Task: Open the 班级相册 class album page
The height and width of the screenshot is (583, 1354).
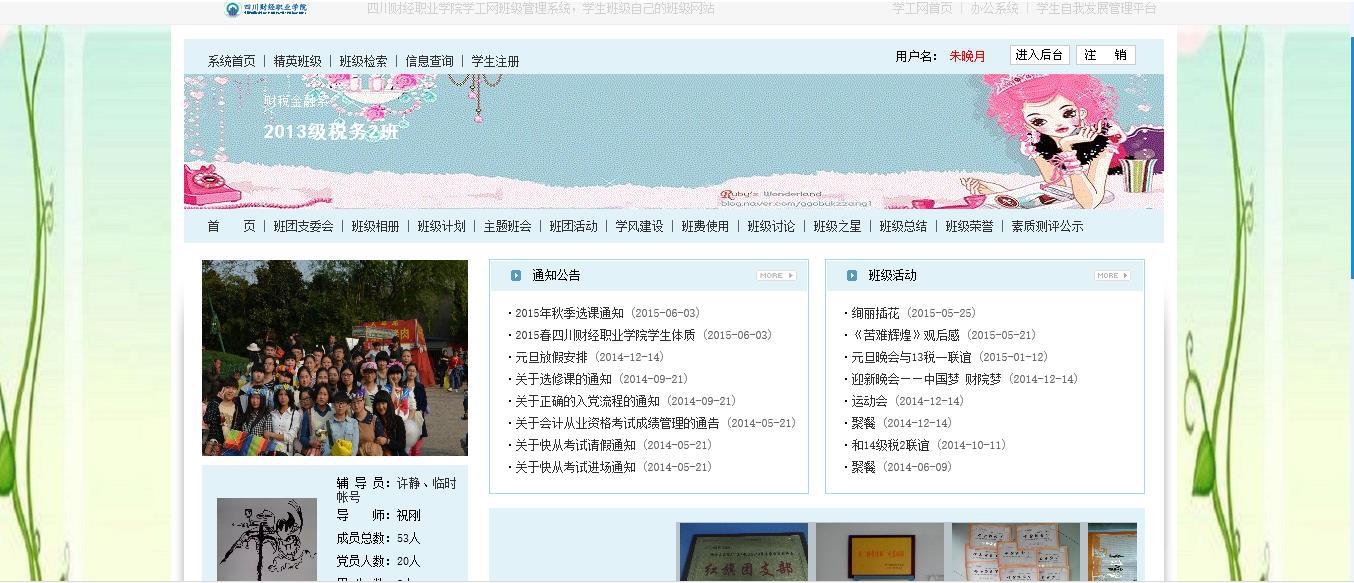Action: coord(375,226)
